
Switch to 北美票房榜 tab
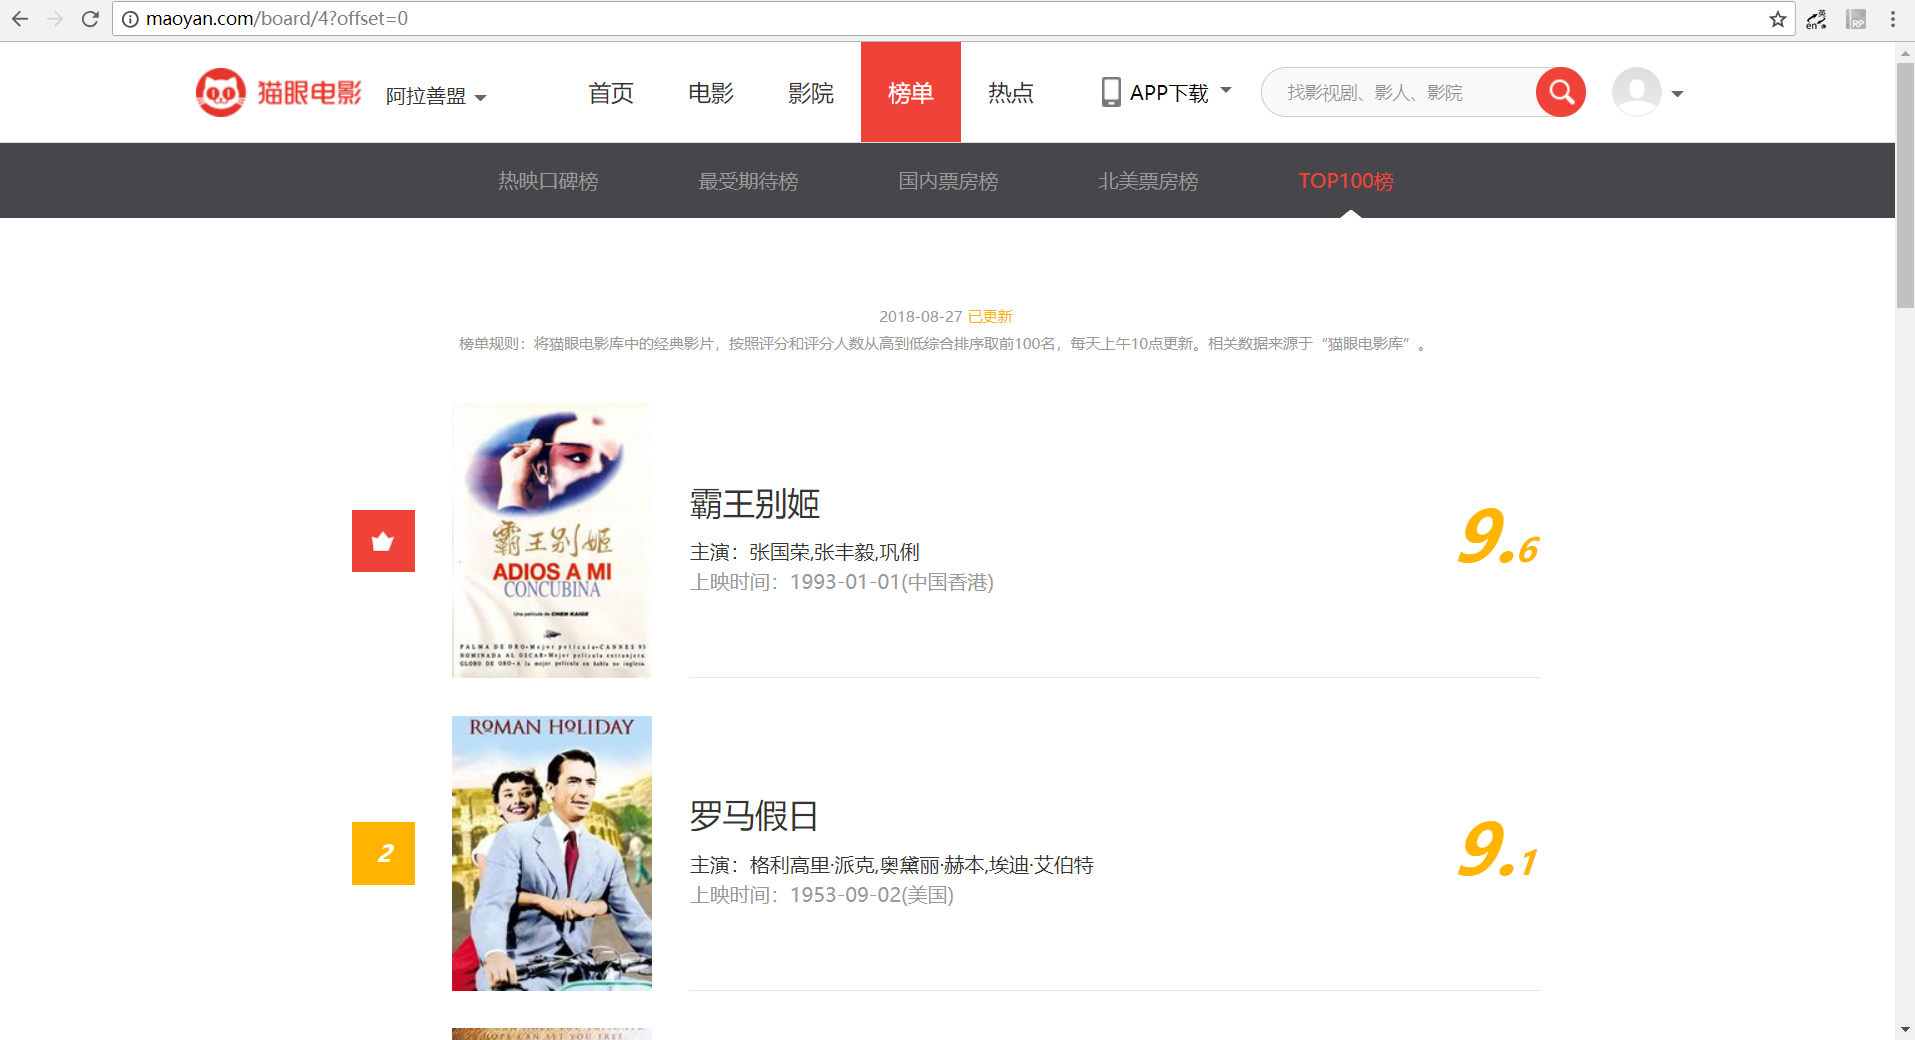tap(1148, 181)
